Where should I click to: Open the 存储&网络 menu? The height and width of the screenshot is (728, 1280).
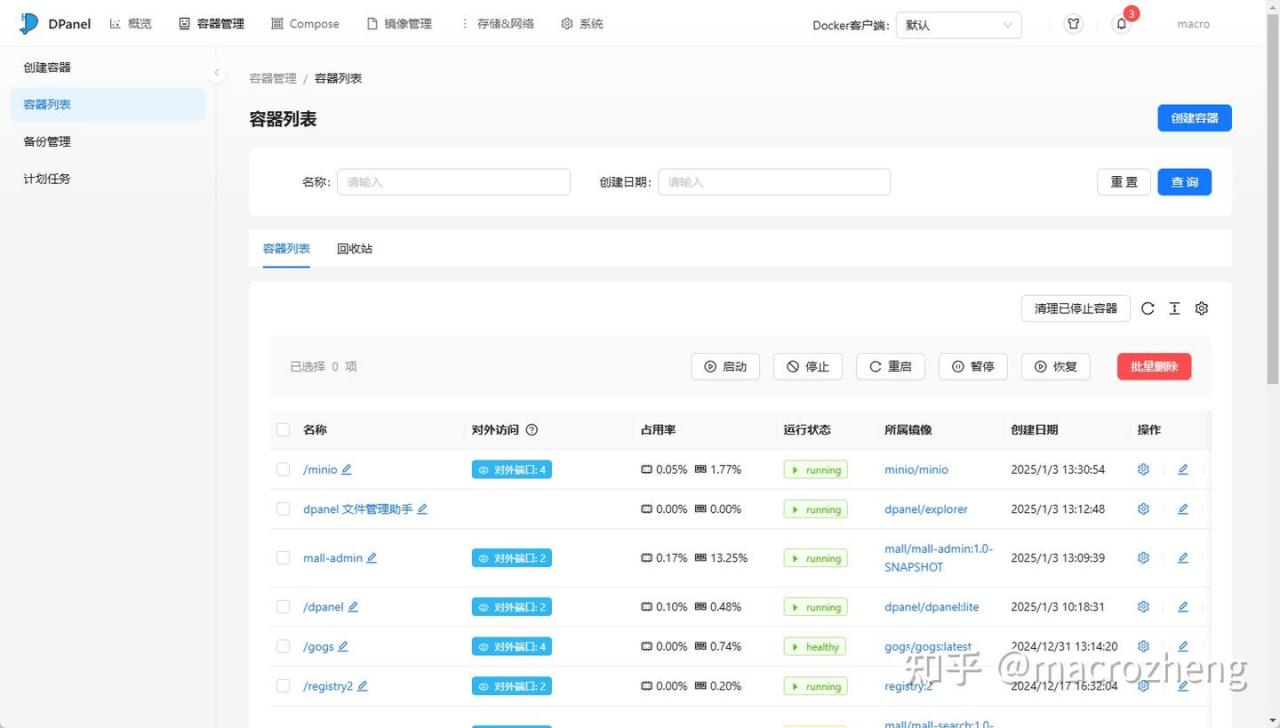coord(496,24)
